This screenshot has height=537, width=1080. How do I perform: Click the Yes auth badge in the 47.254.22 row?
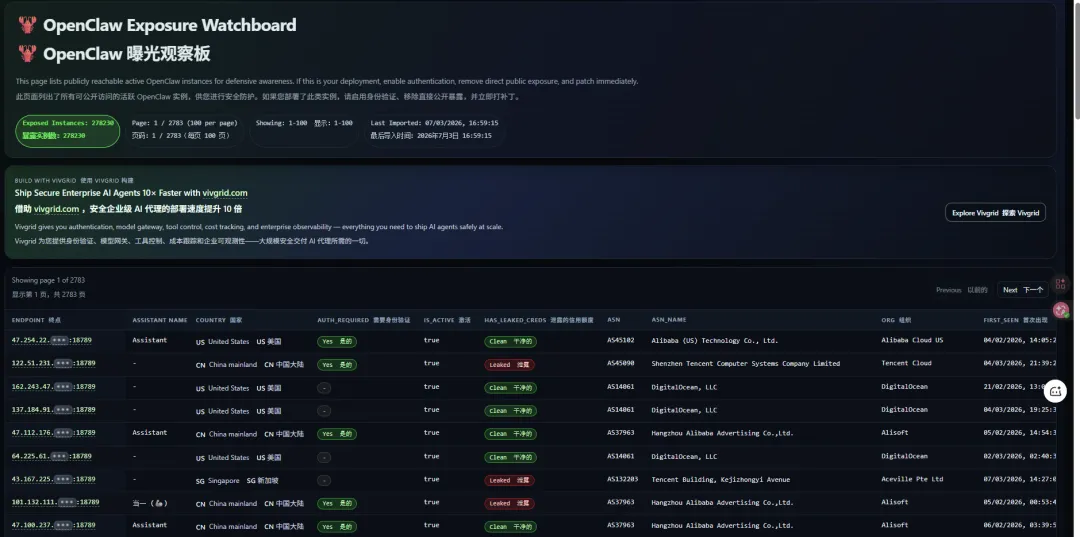(337, 341)
